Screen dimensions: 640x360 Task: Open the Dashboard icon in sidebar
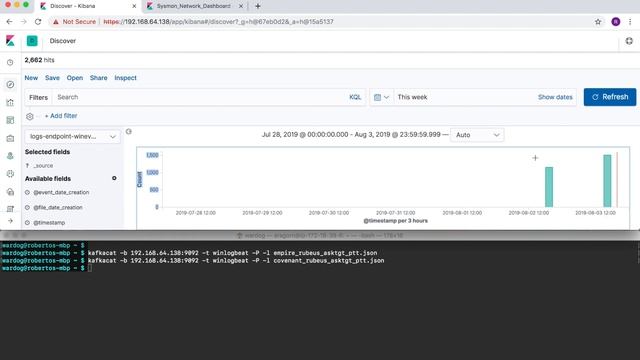[x=10, y=120]
